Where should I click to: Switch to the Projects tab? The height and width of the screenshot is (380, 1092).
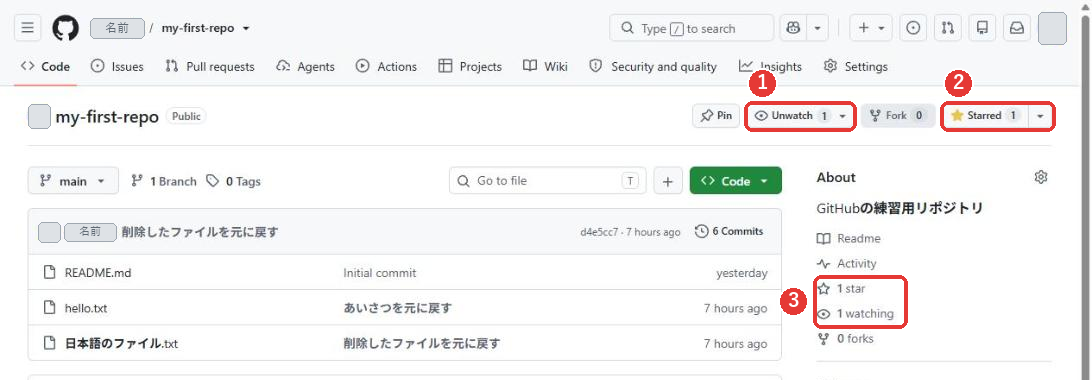[470, 67]
